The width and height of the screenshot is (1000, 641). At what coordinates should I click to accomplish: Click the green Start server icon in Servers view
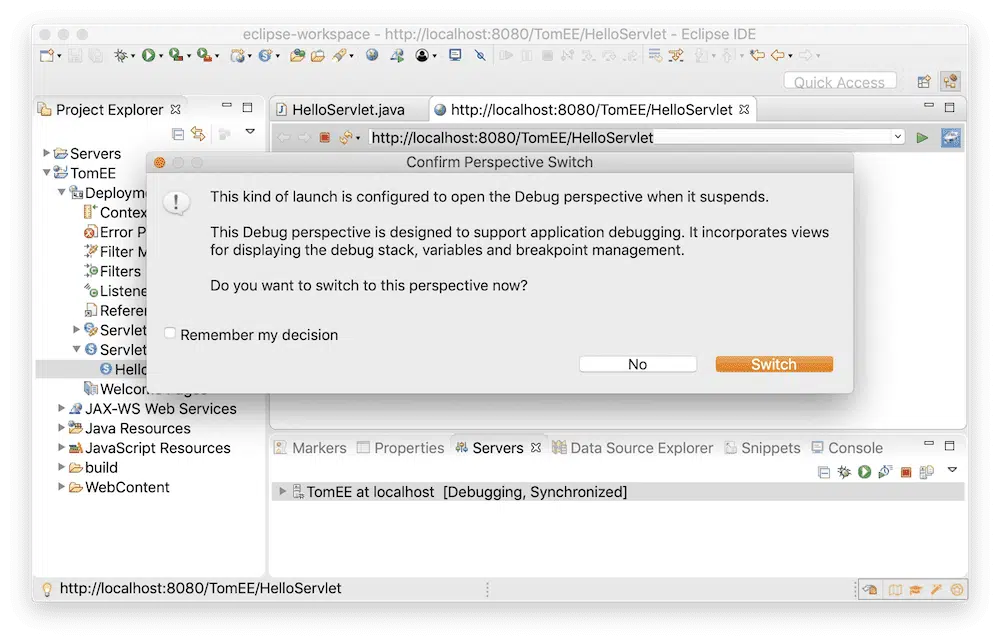click(864, 471)
